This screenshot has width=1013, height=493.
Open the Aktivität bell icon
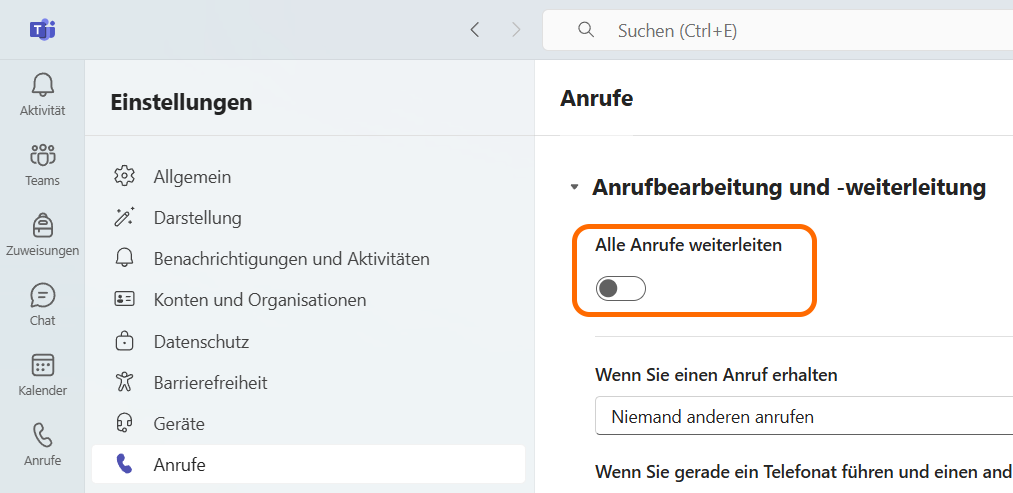tap(42, 94)
